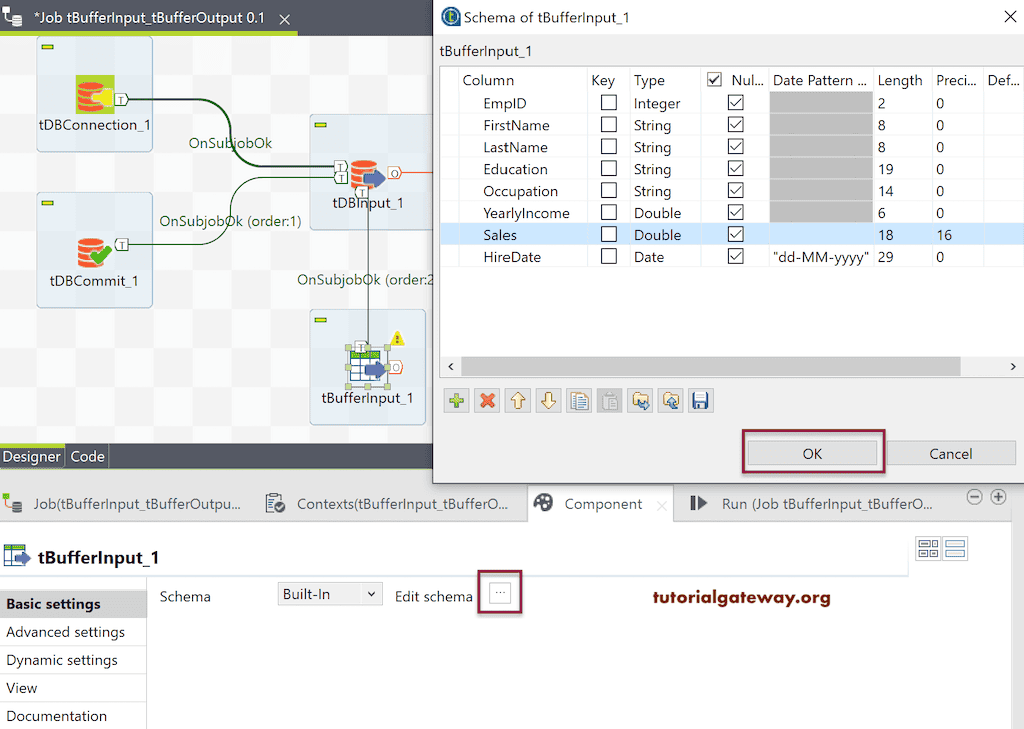Toggle Key checkbox for Sales
The height and width of the screenshot is (729, 1024).
pyautogui.click(x=609, y=235)
